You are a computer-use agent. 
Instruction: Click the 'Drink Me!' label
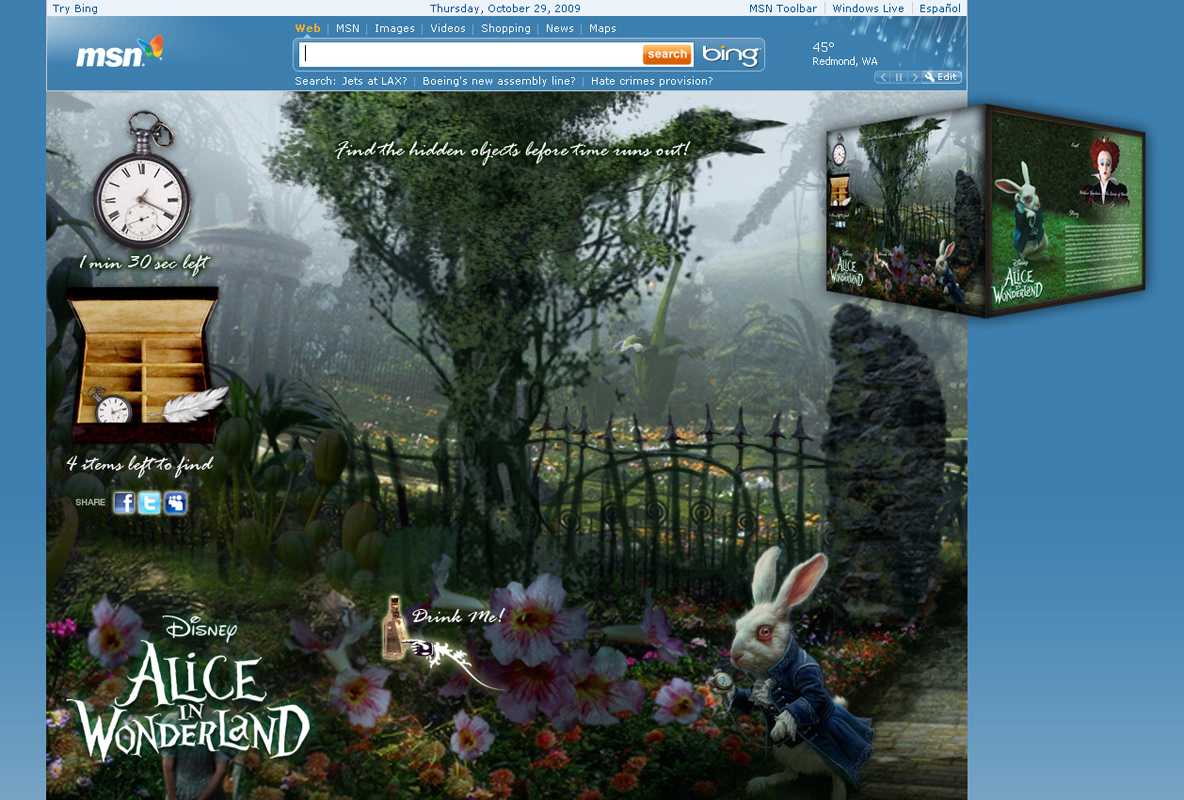458,616
